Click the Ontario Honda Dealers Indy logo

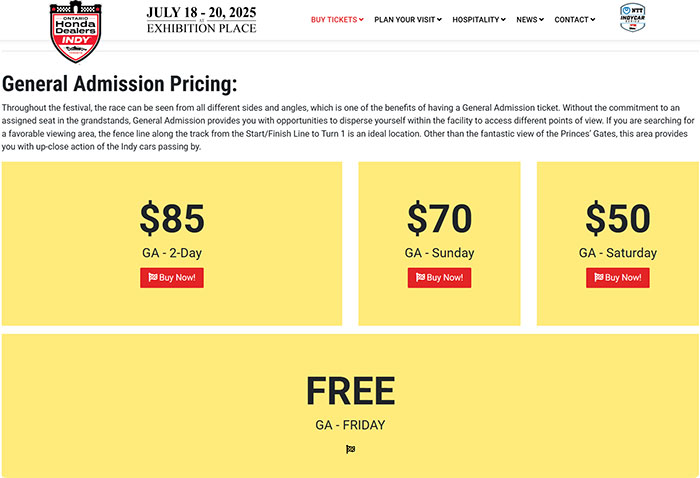tap(80, 30)
